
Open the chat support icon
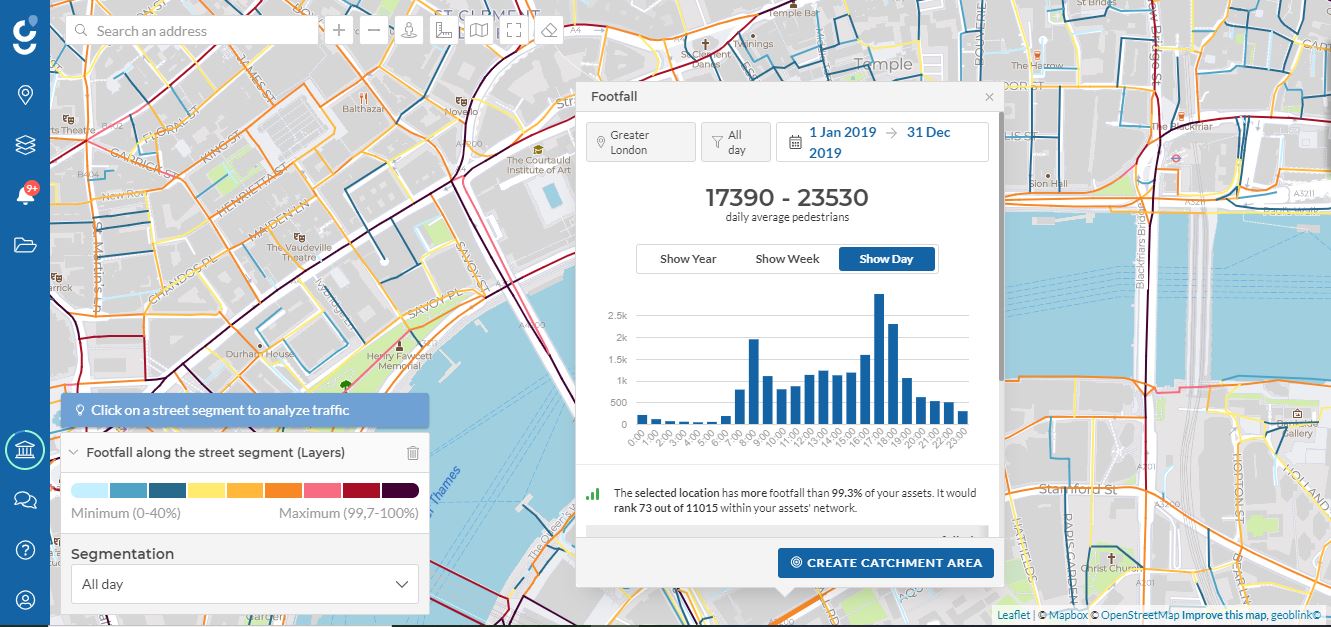(24, 499)
